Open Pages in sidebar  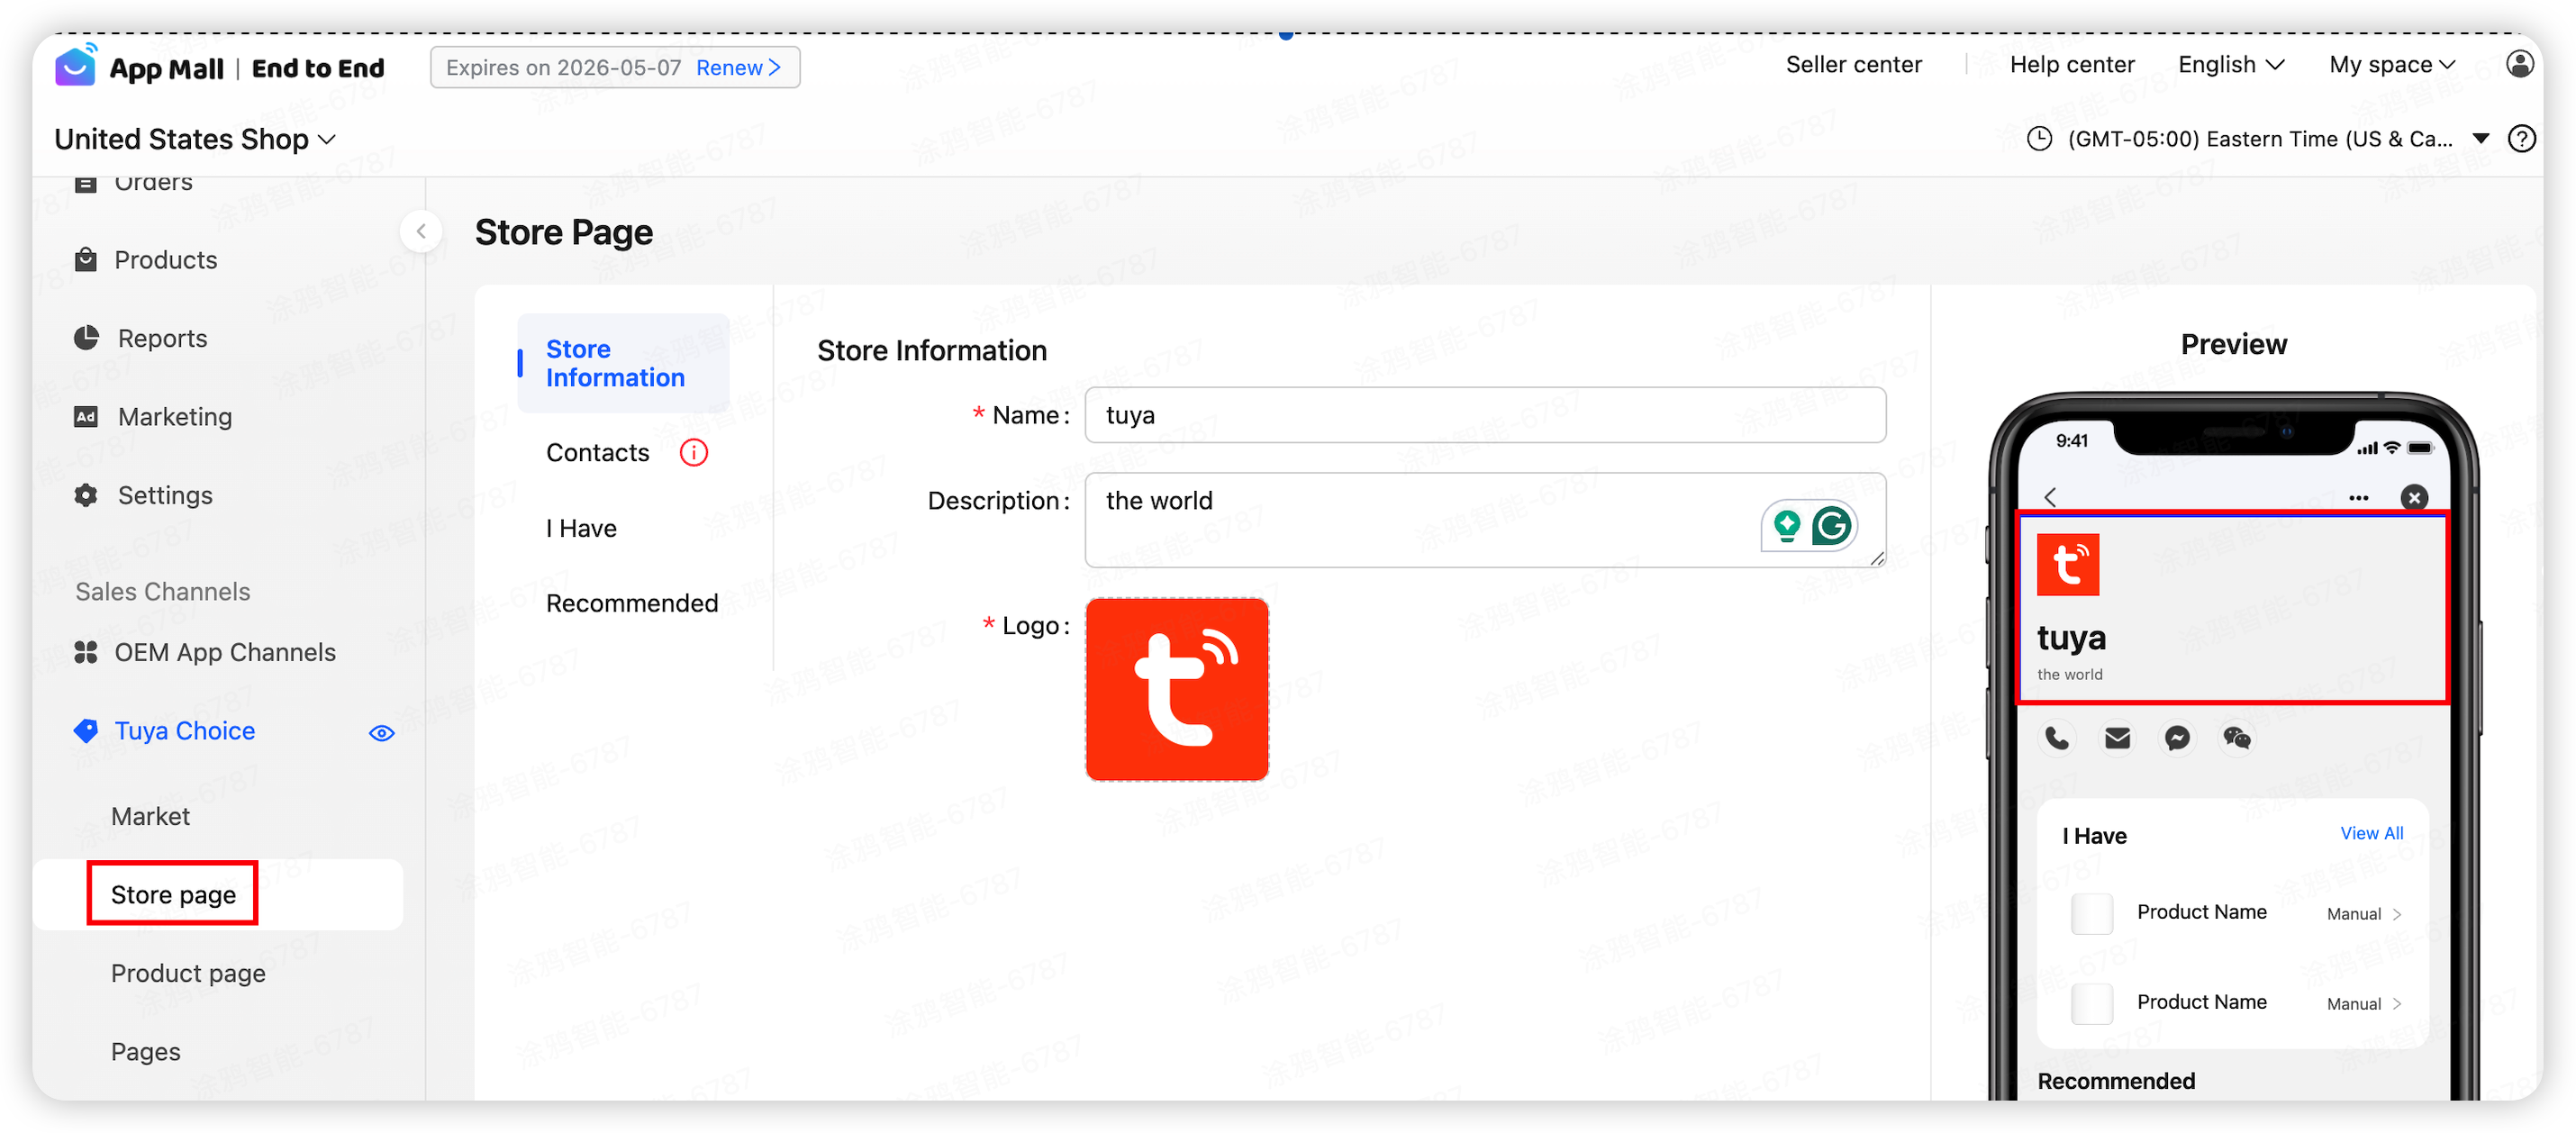click(x=146, y=1052)
